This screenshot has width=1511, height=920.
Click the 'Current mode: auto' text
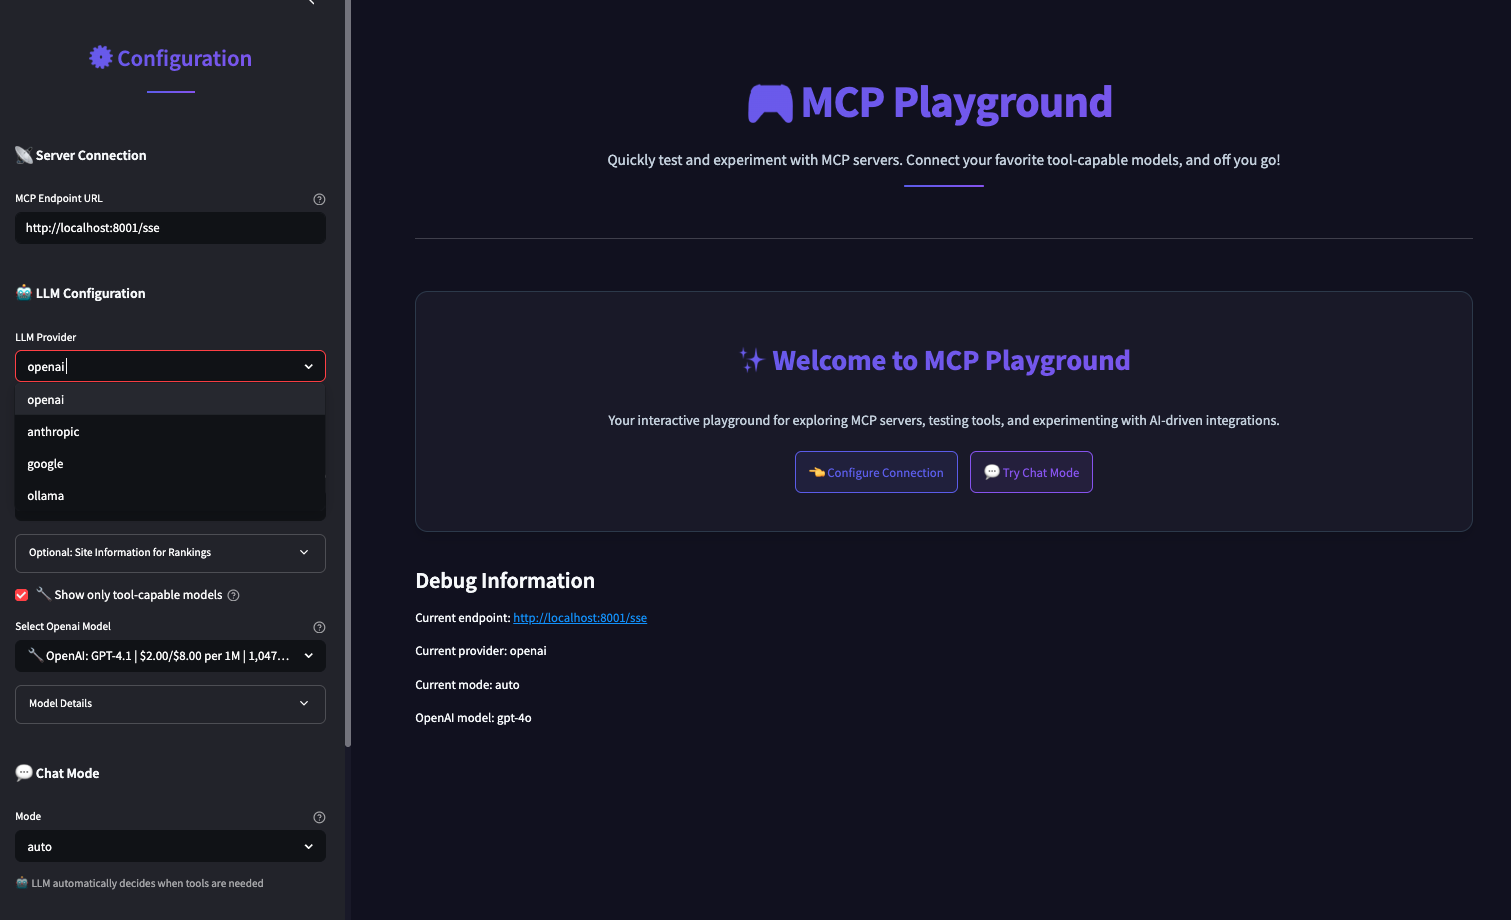click(x=467, y=685)
